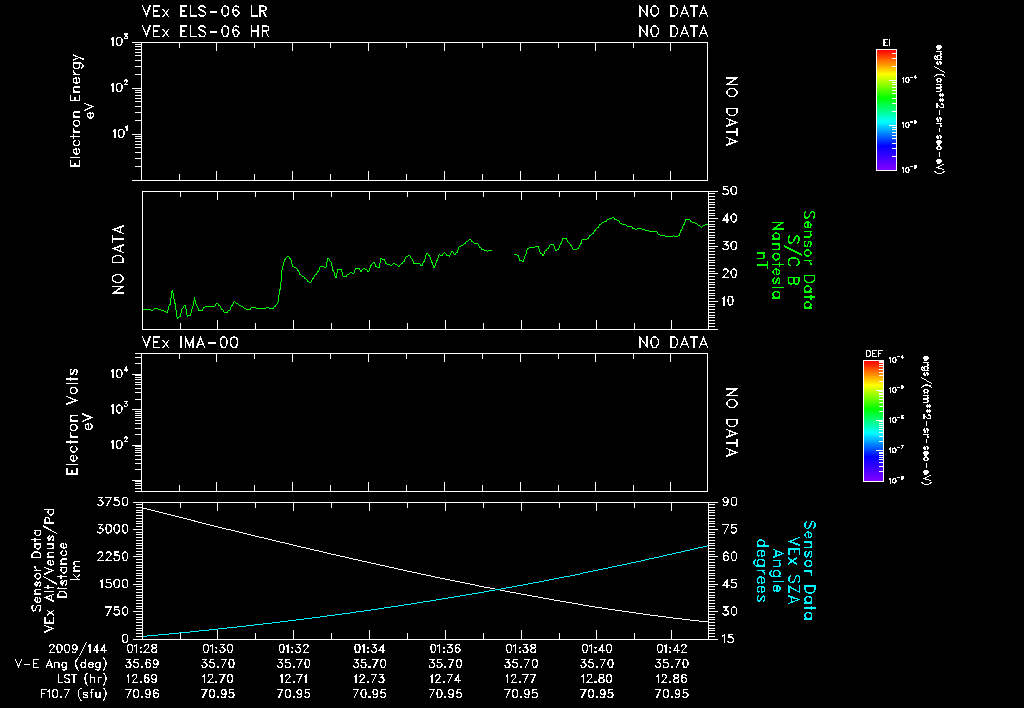
Task: Click the 01:40 time tick label
Action: click(597, 649)
